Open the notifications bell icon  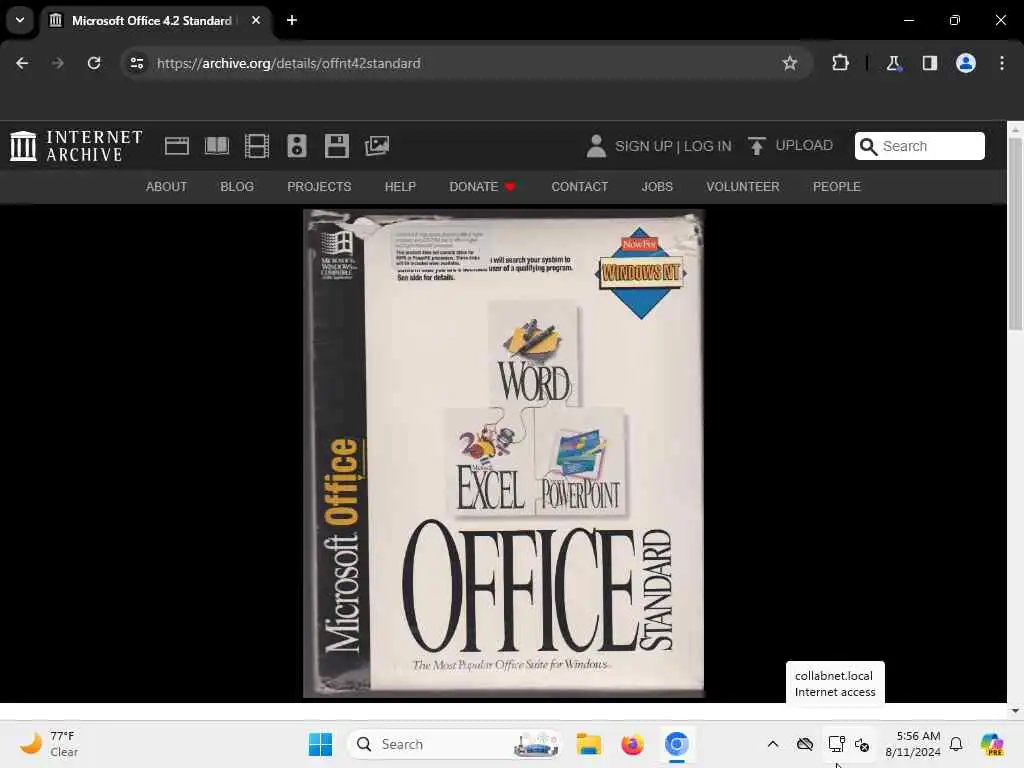956,744
